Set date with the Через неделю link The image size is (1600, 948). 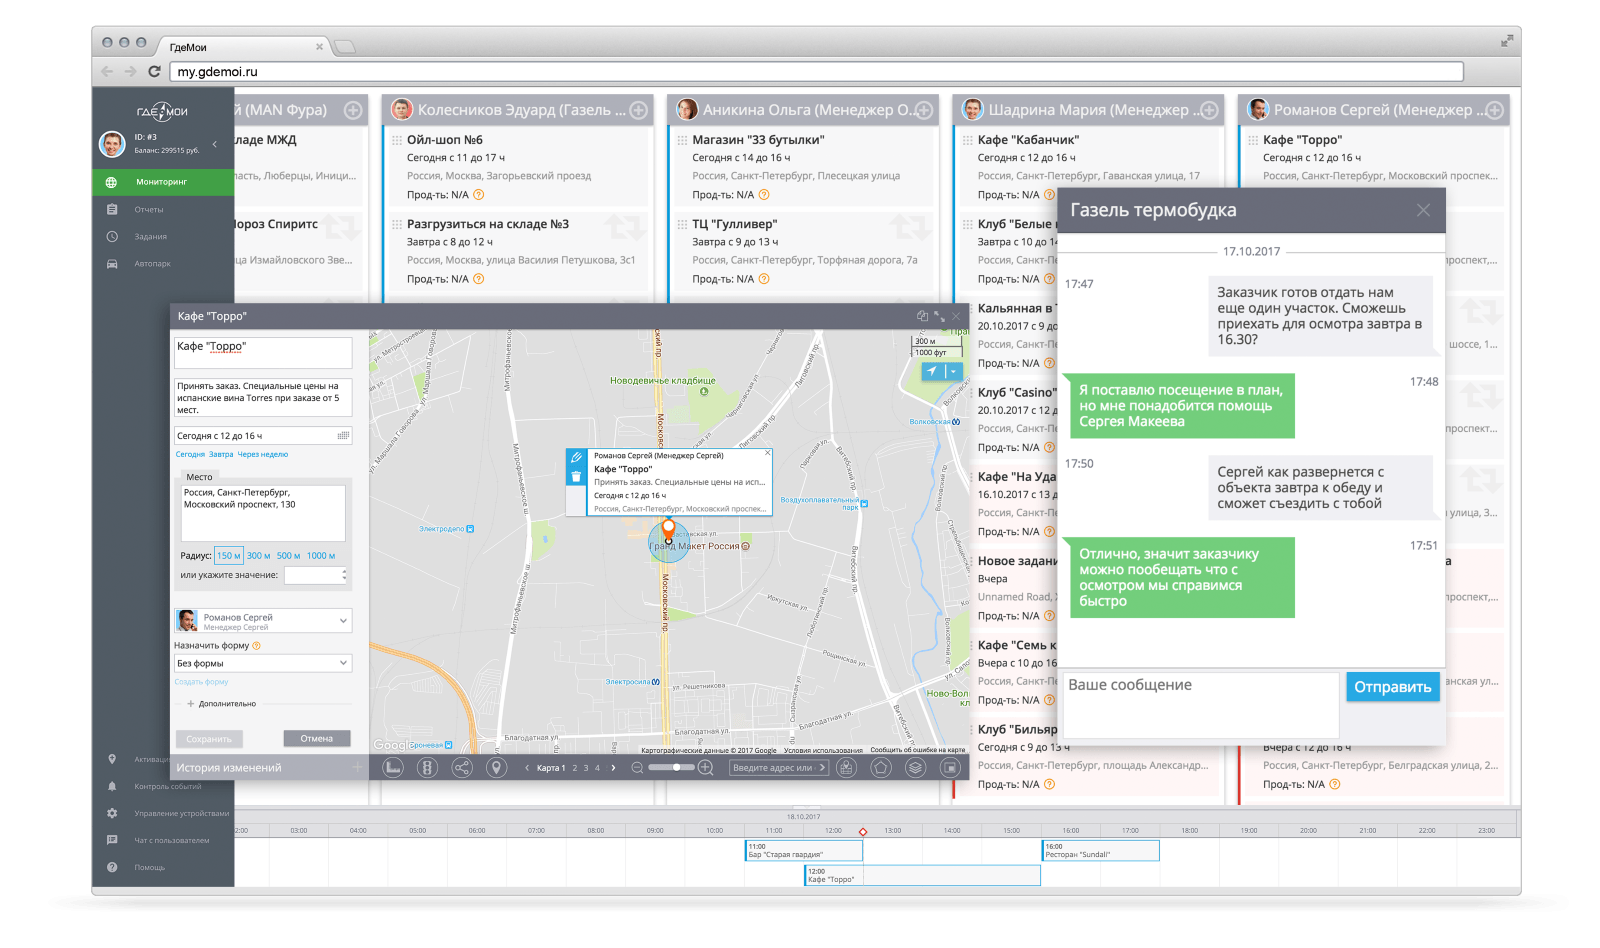[x=263, y=454]
